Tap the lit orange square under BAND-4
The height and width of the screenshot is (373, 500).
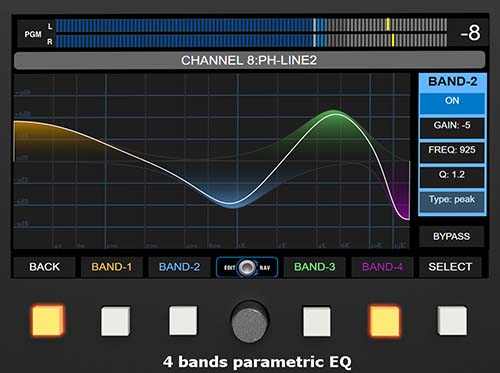click(x=385, y=321)
